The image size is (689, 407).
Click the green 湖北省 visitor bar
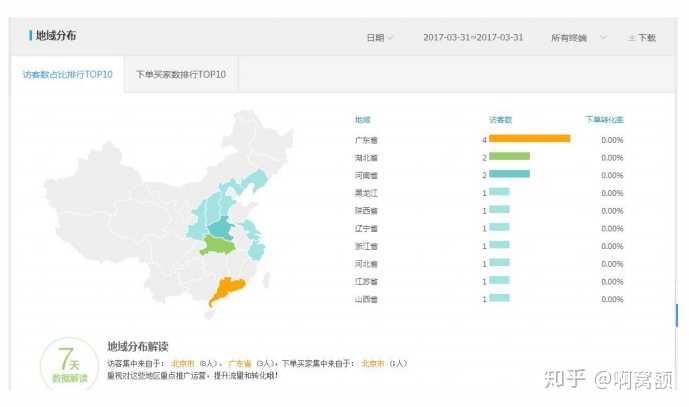click(x=509, y=157)
